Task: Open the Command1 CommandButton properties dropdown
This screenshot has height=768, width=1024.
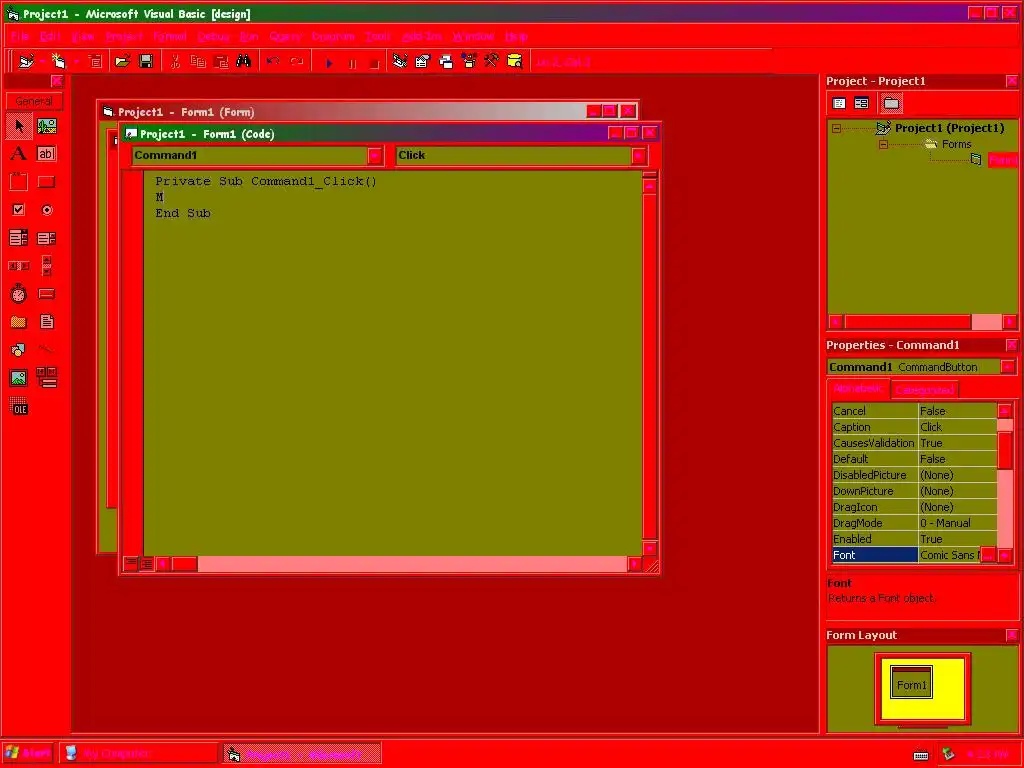Action: 1008,367
